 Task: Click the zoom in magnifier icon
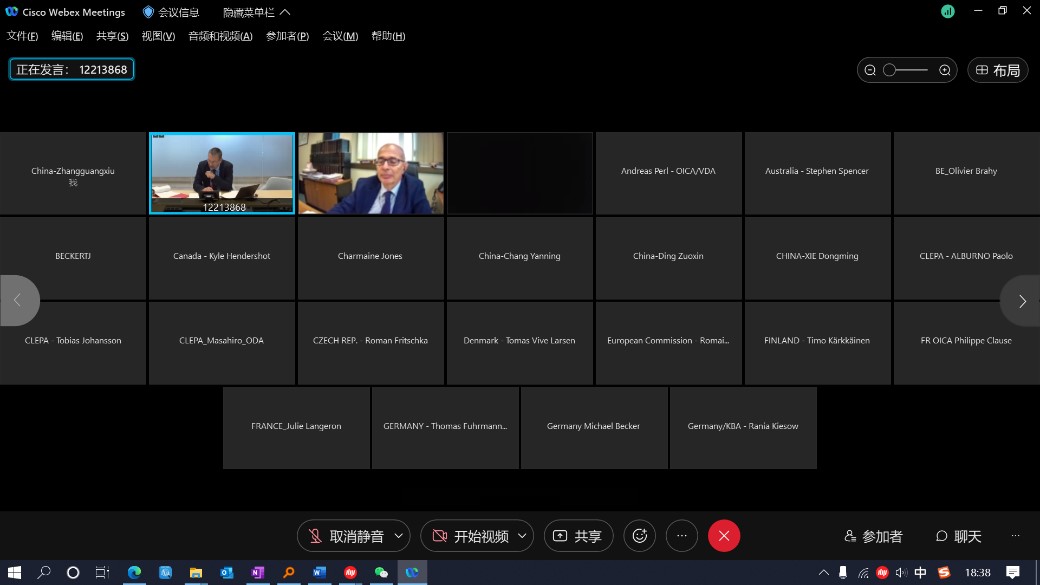945,70
